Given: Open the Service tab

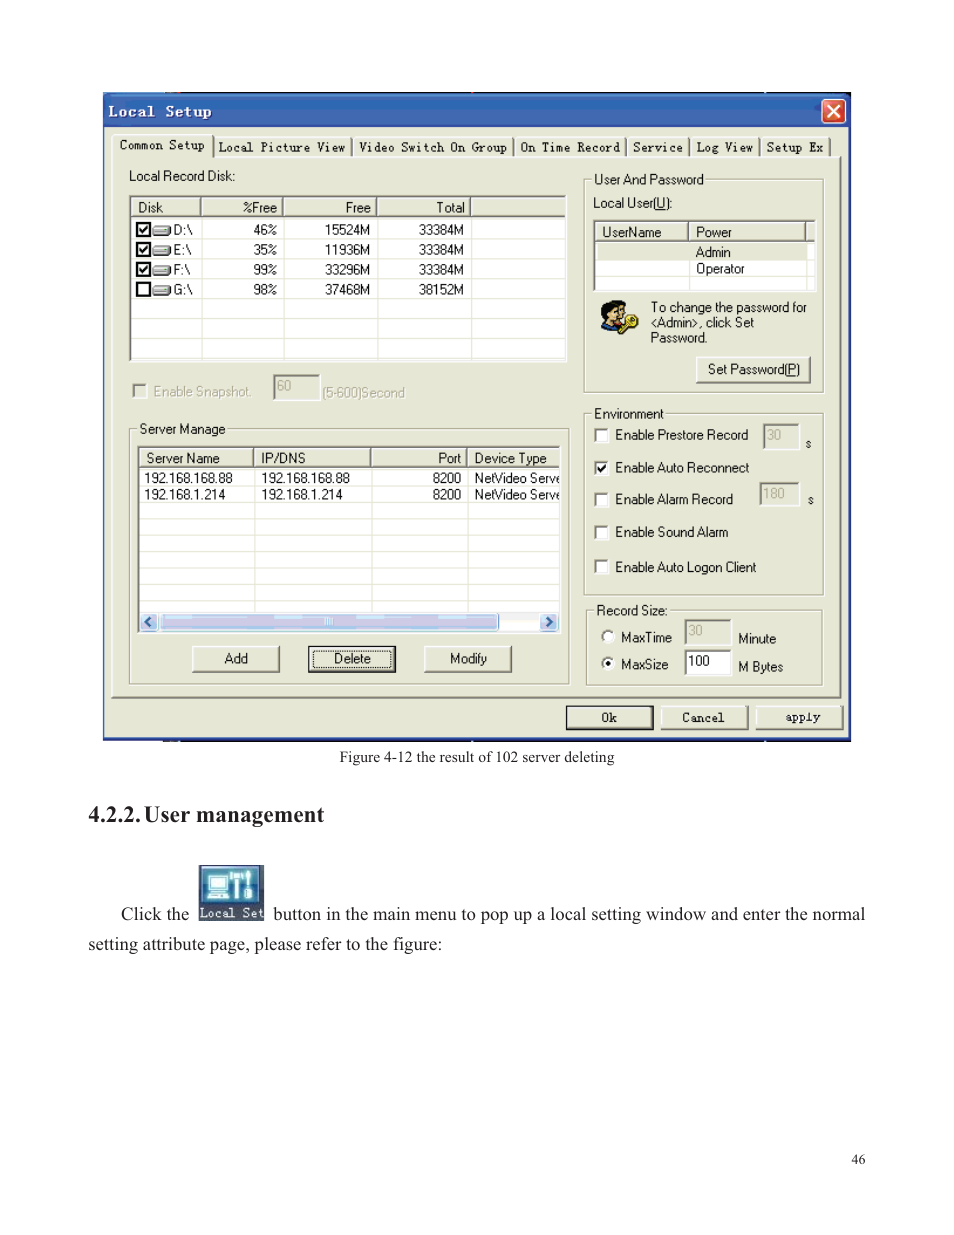Looking at the screenshot, I should click(658, 147).
